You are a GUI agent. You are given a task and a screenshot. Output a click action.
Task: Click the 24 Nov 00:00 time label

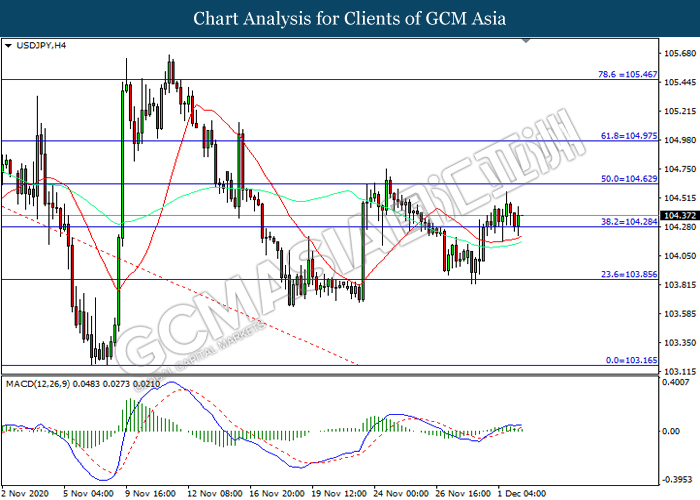pyautogui.click(x=401, y=493)
